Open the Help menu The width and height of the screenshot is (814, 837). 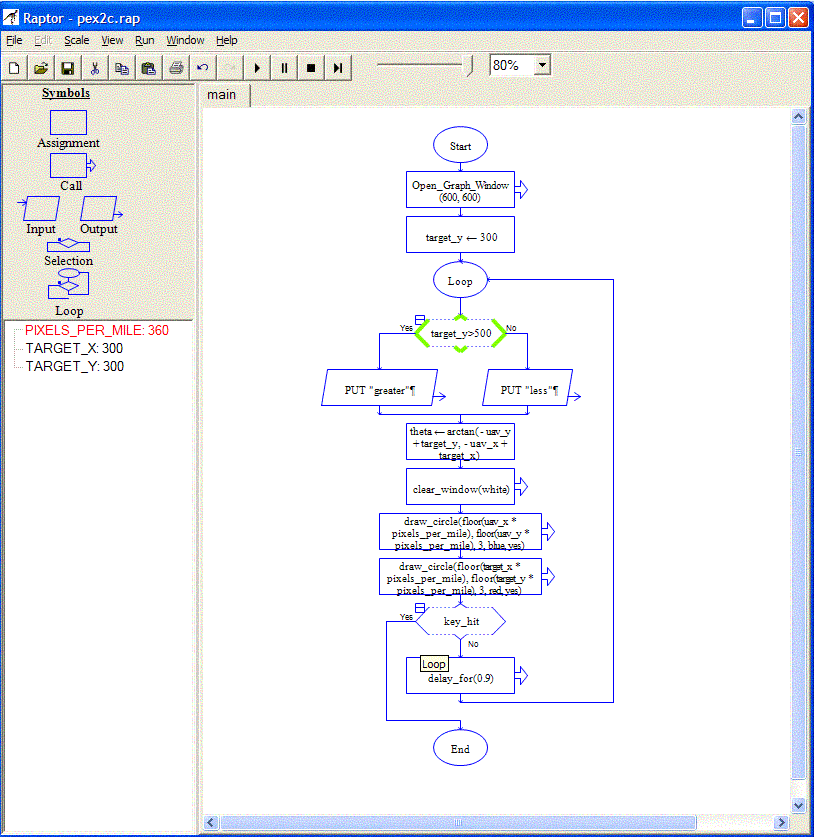pos(226,41)
